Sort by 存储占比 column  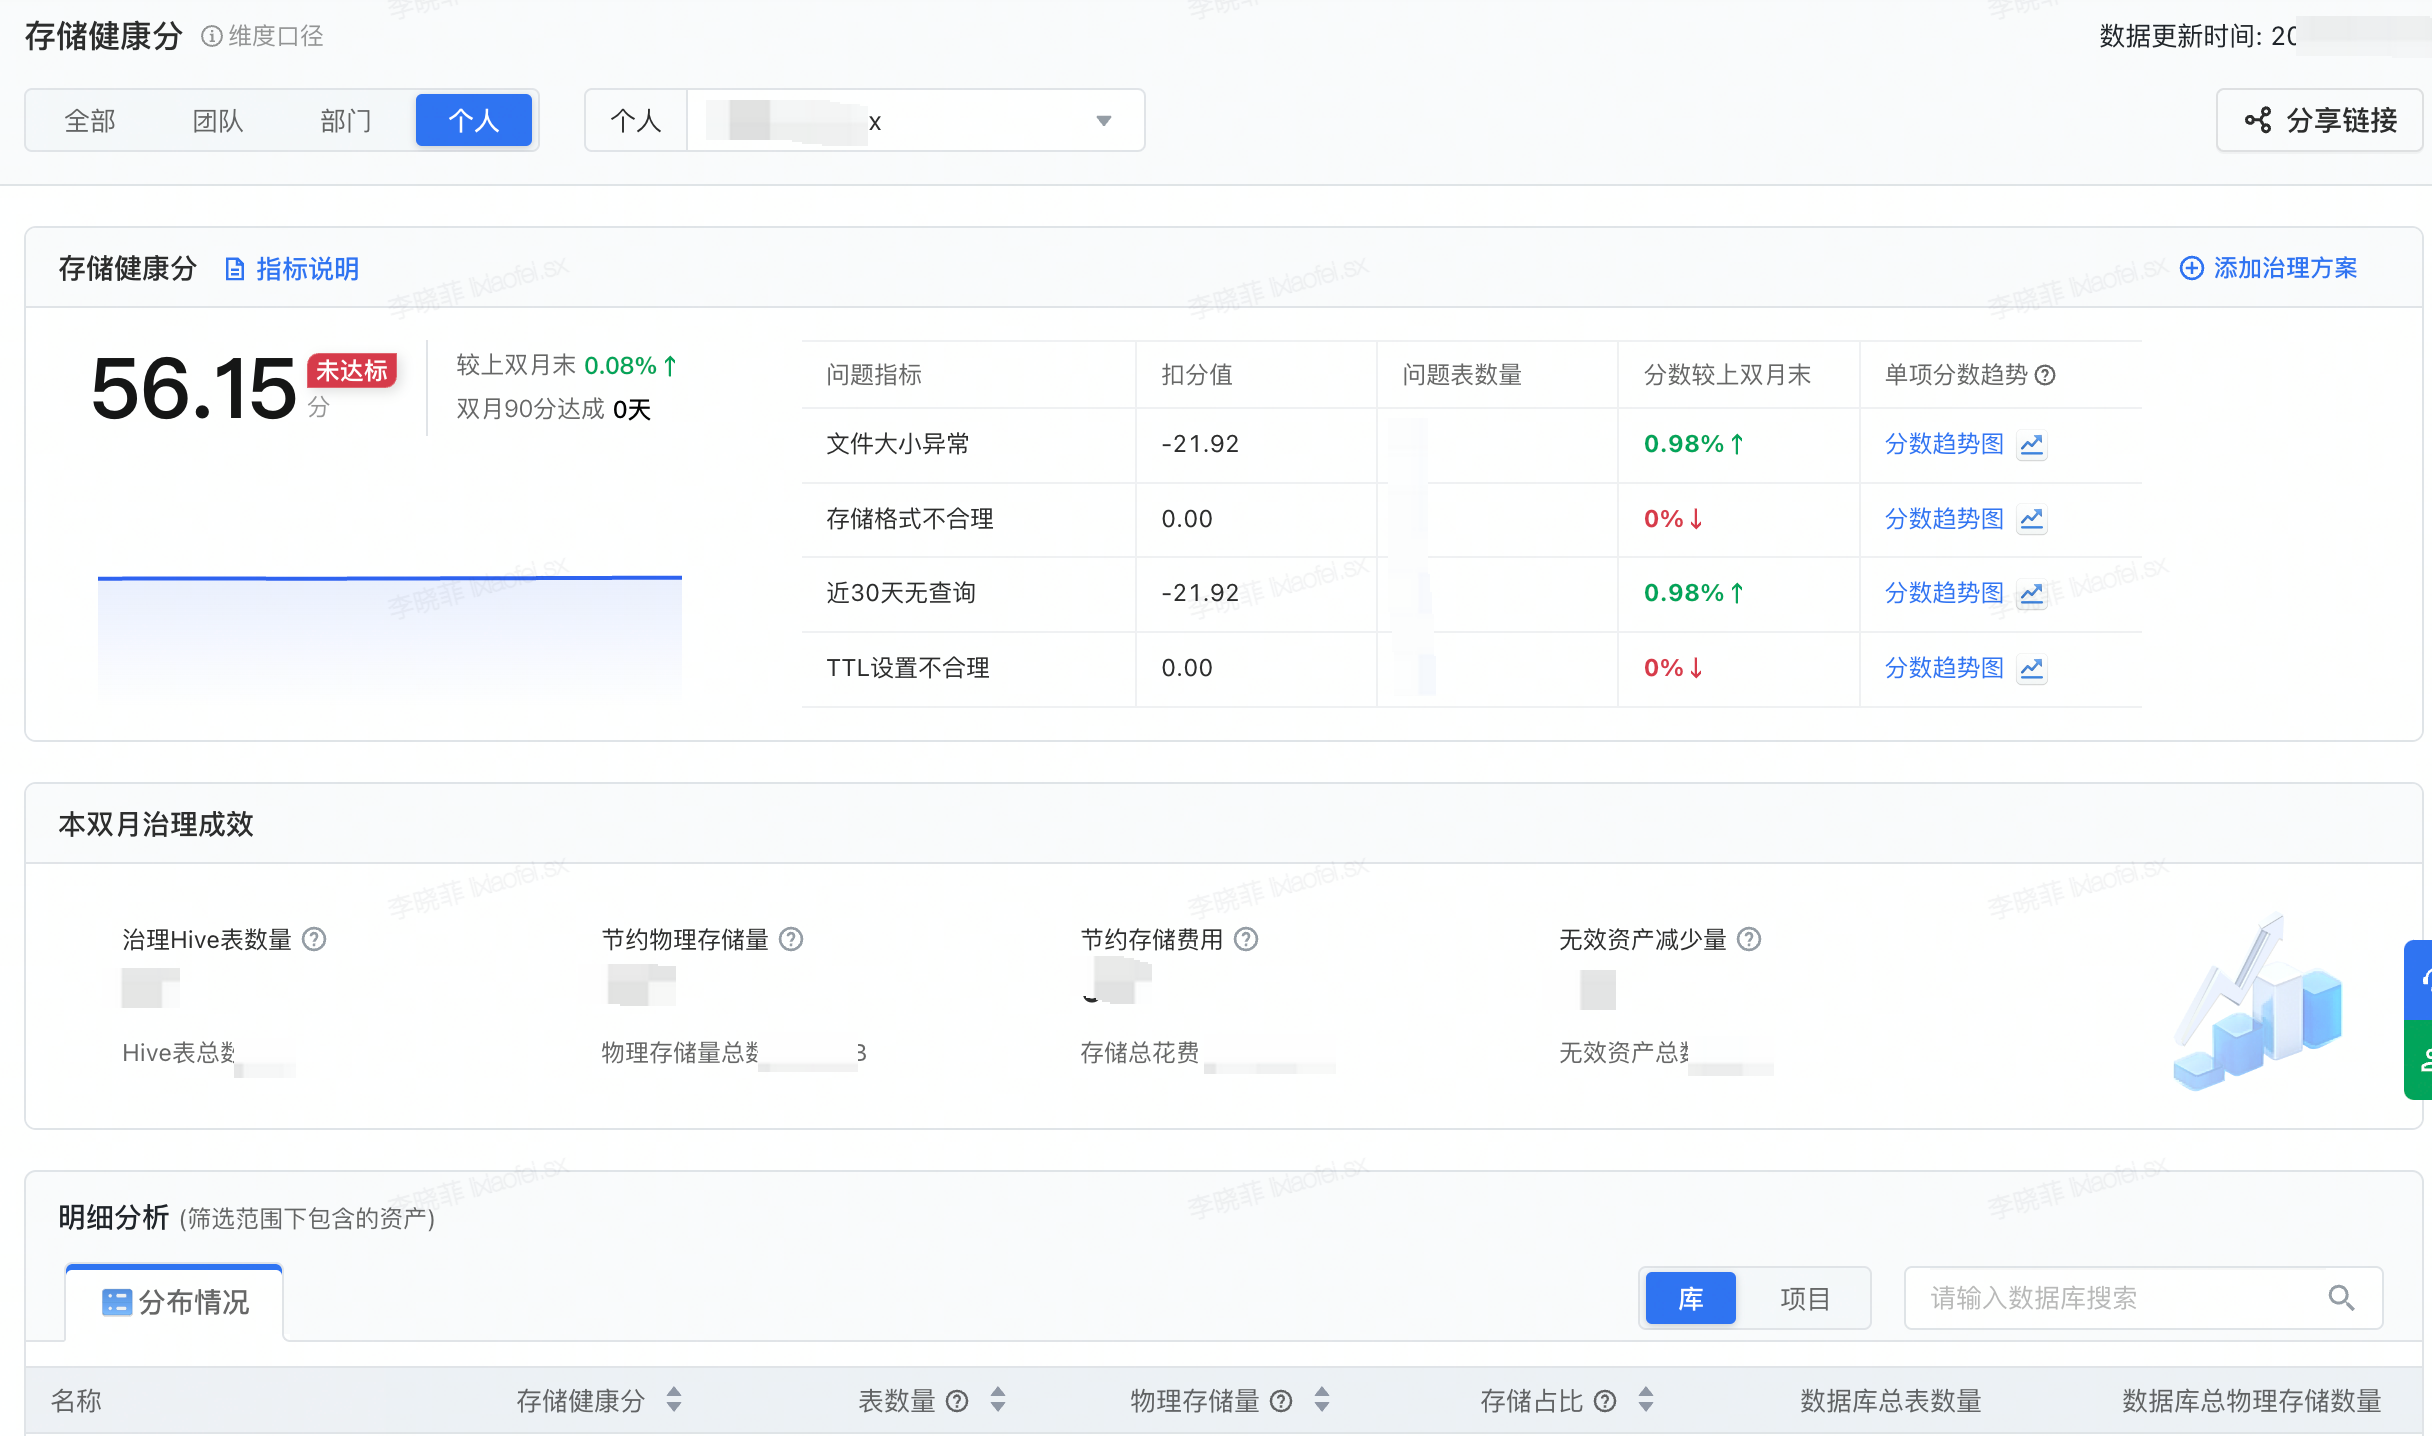tap(1646, 1400)
